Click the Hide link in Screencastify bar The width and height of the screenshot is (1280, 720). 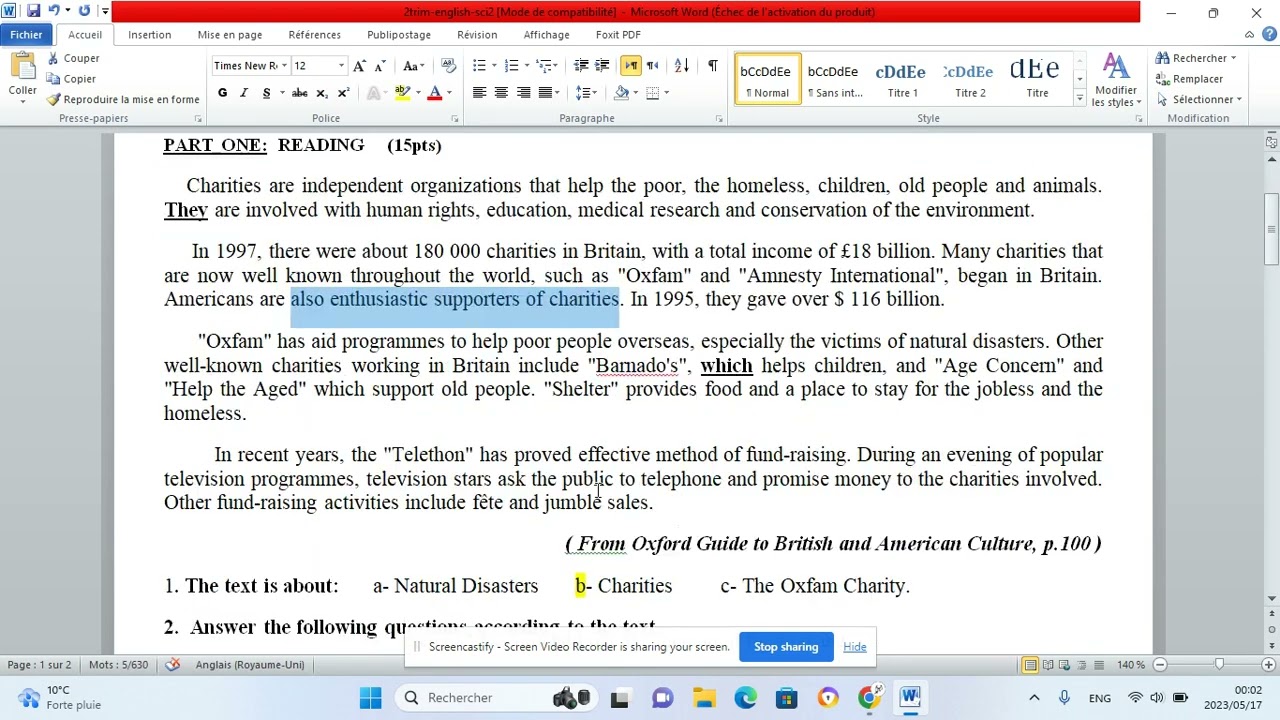point(855,647)
